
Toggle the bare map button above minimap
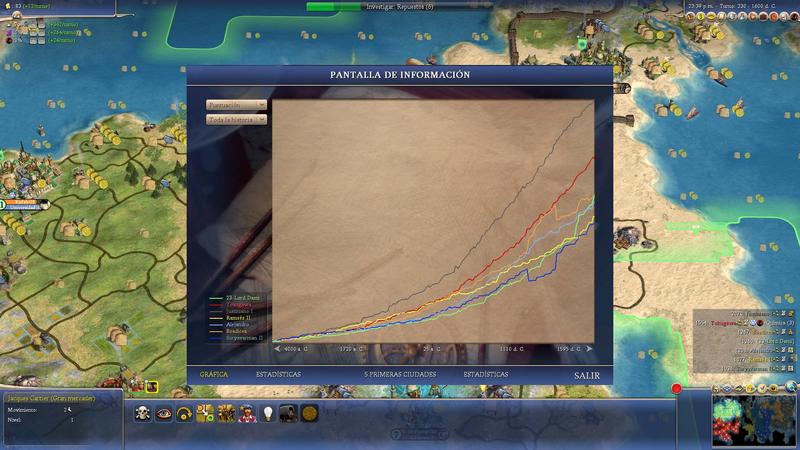tap(739, 389)
